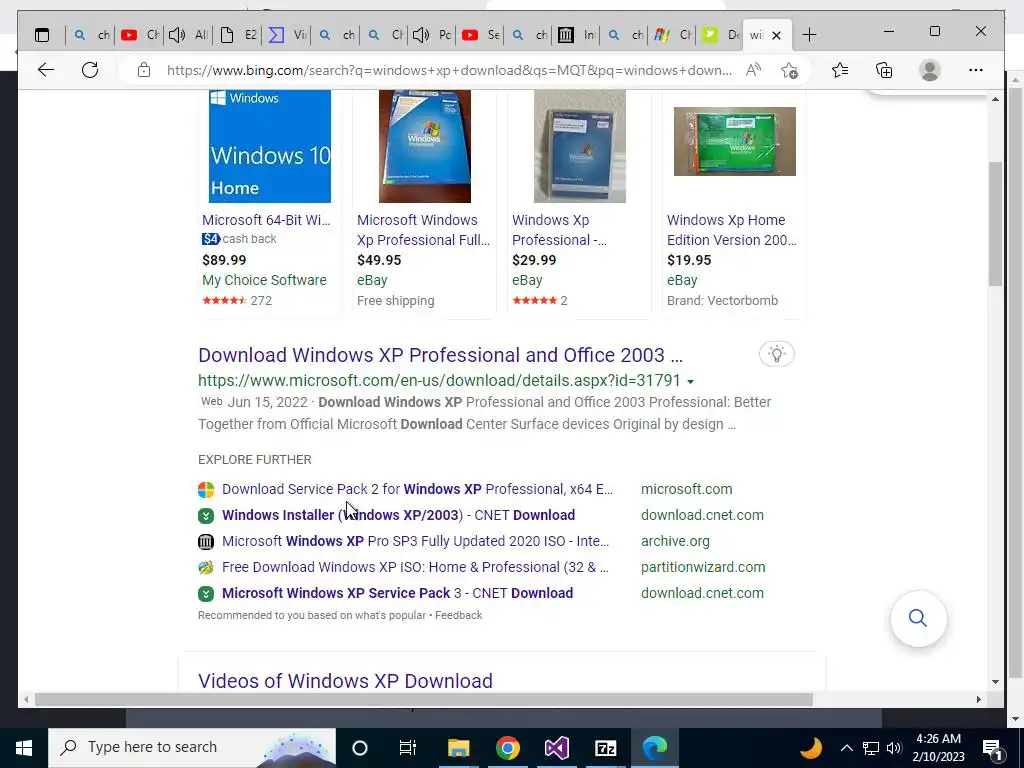Switch to the Internet Archive 'In' tab

(577, 35)
